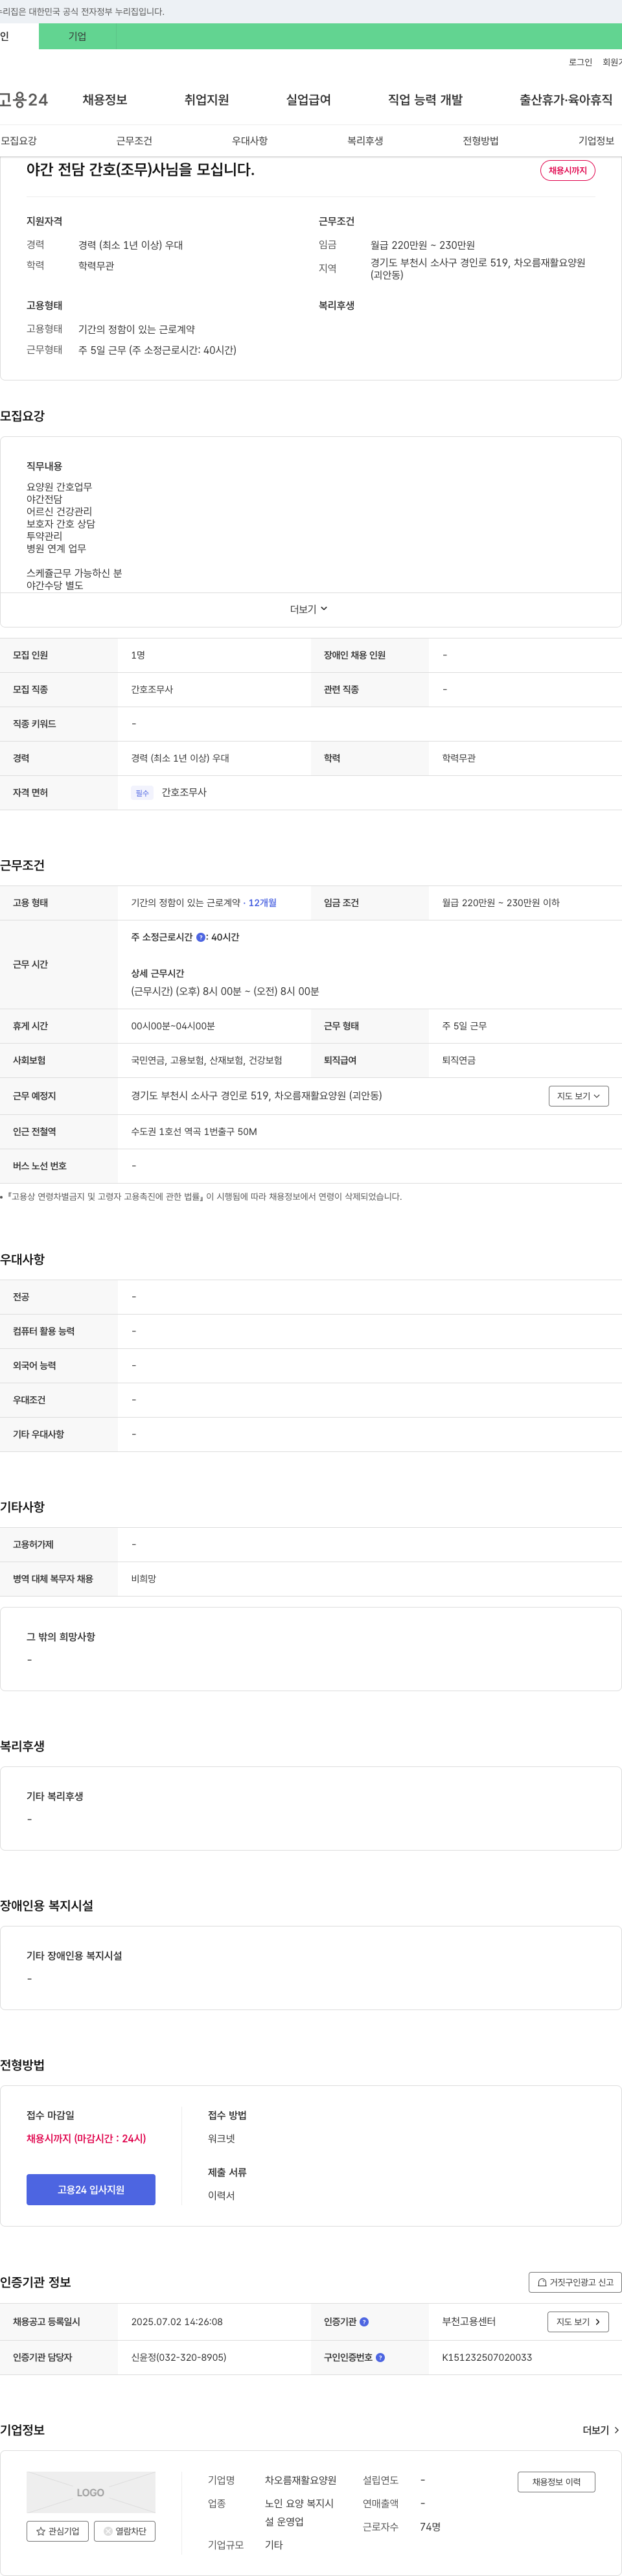Screen dimensions: 622x2576
Task: Select 주 5일 근무 in 근무 형태 row
Action: click(465, 1026)
